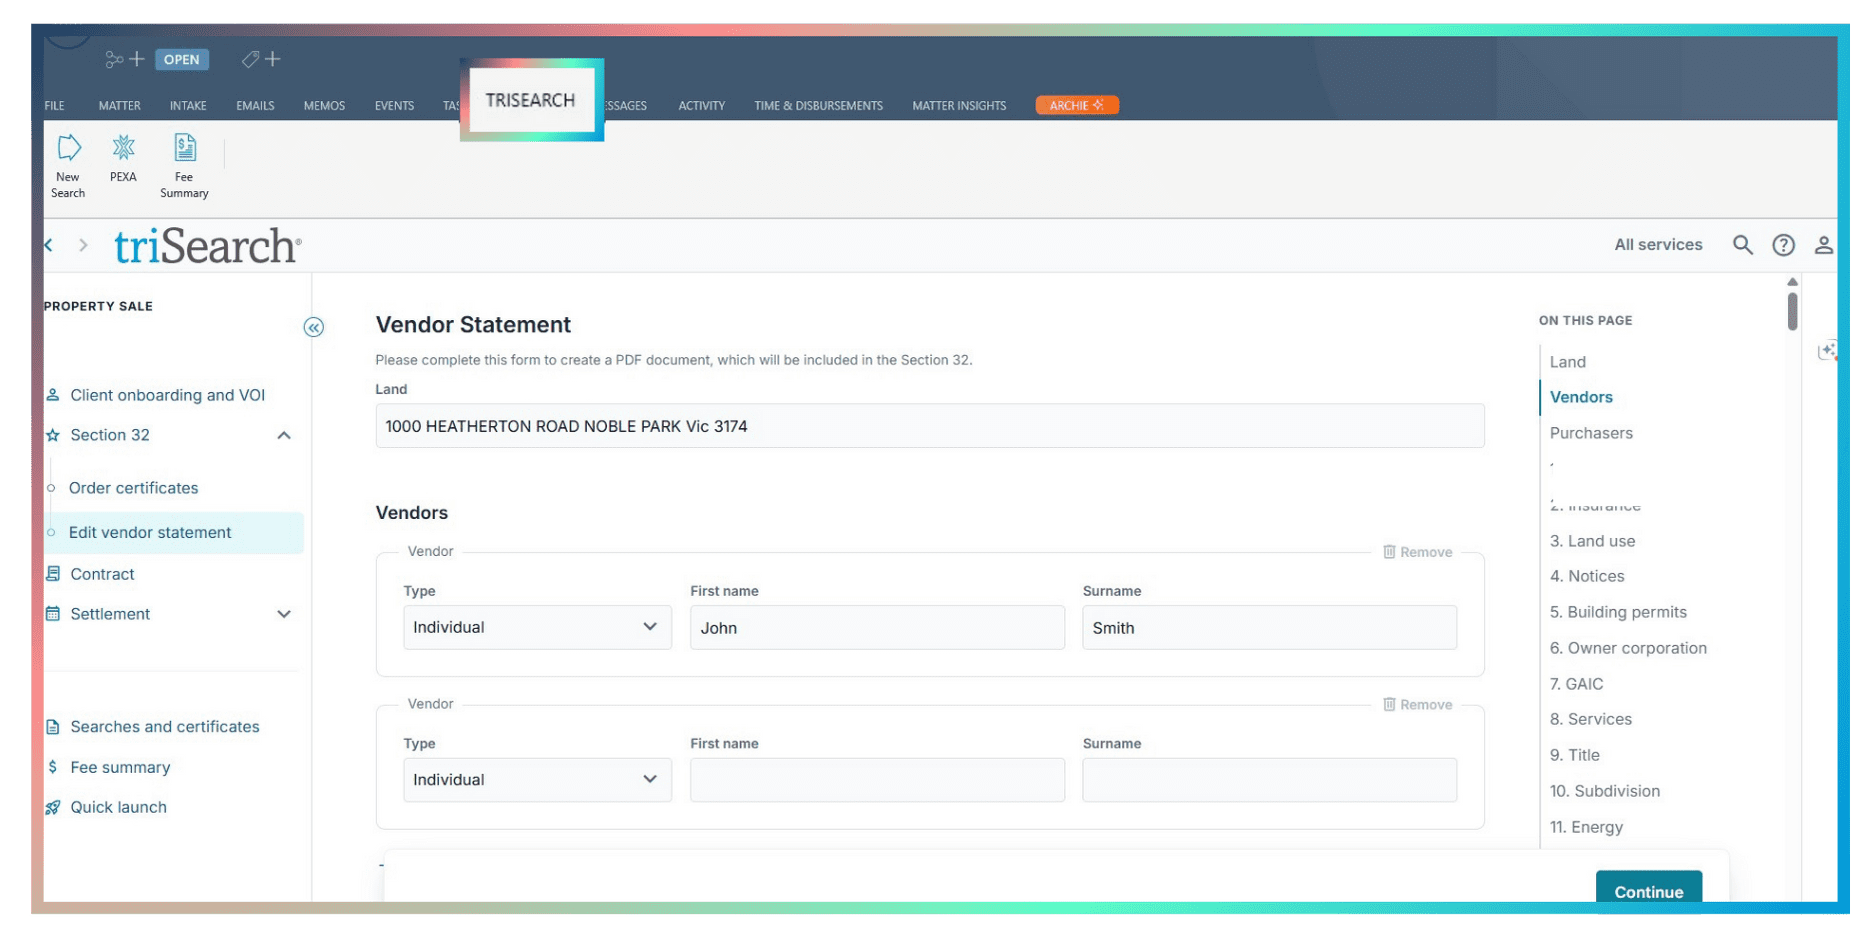Open the help question mark icon
Viewport: 1875px width, 938px height.
click(1783, 245)
